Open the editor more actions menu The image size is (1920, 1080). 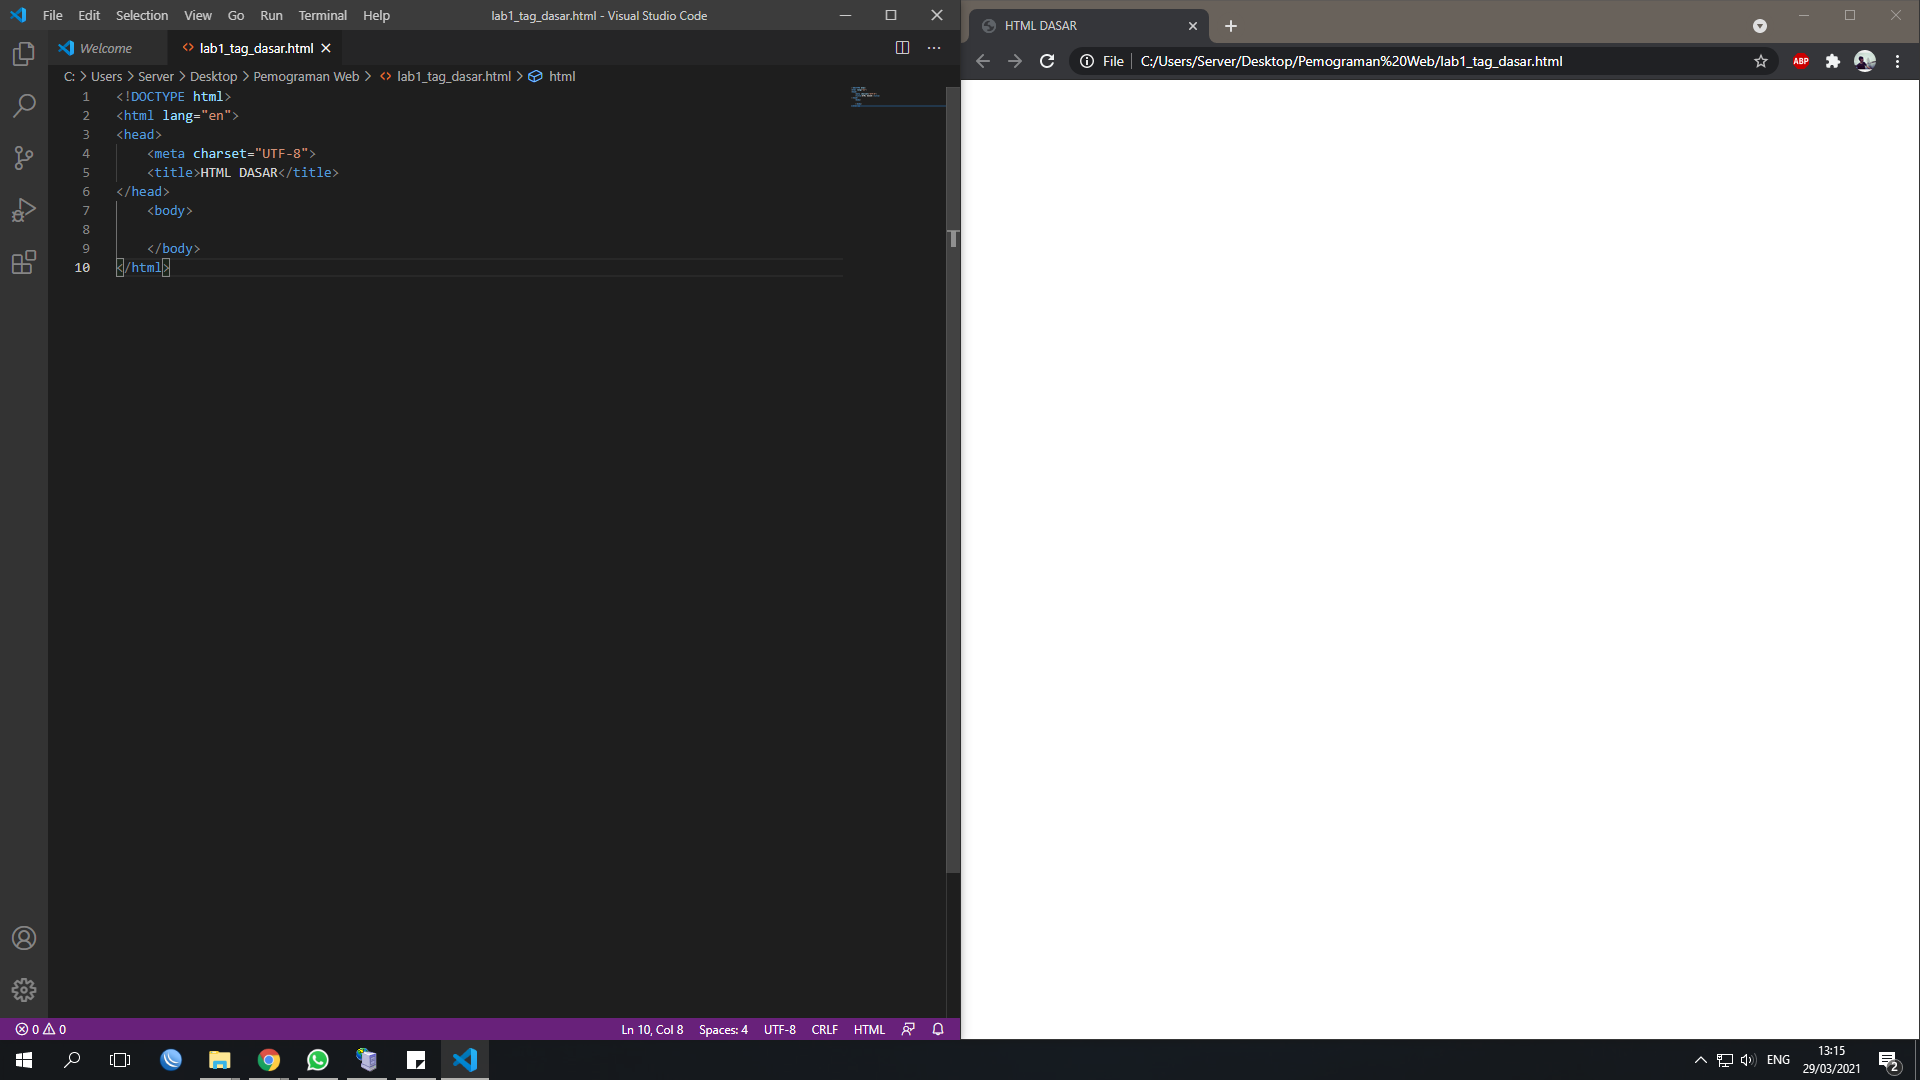(934, 47)
